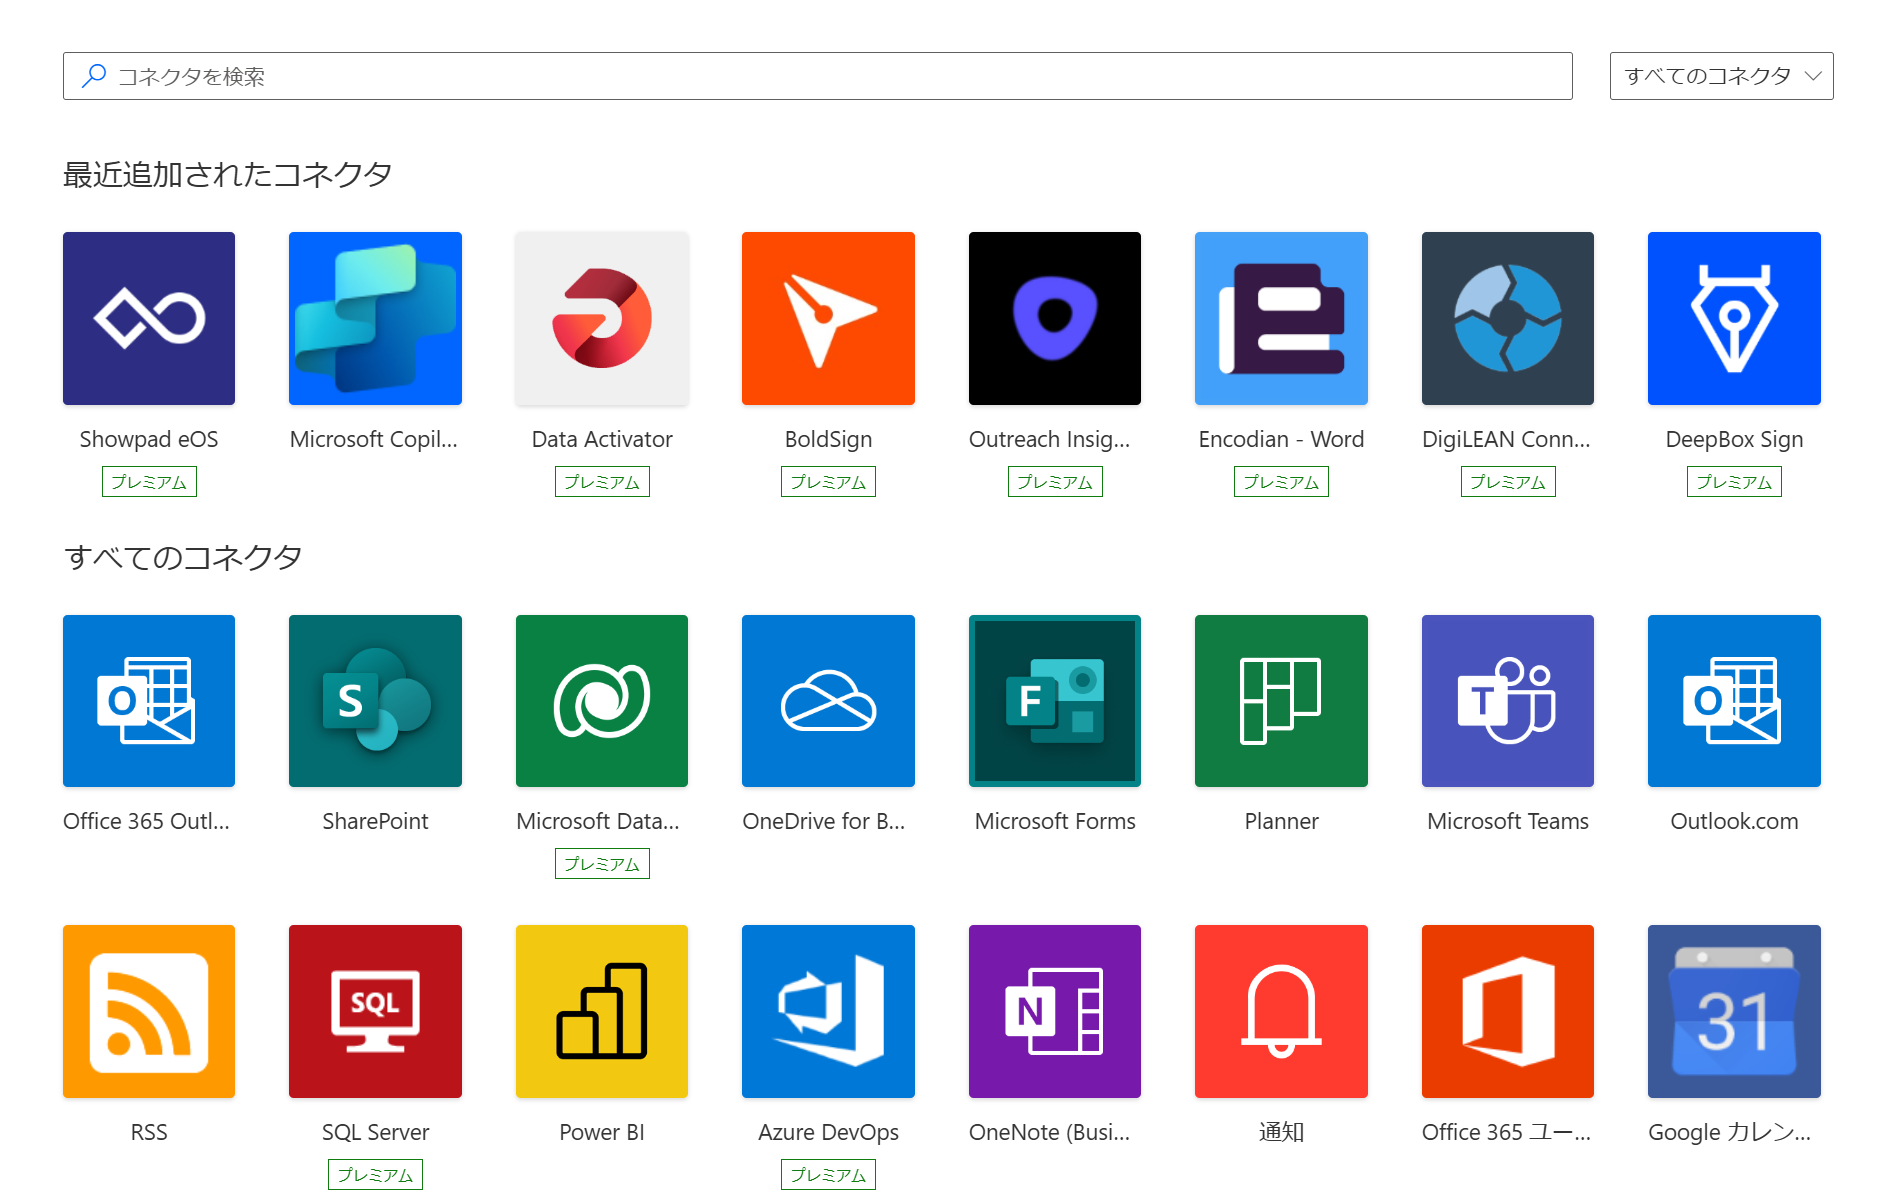1897x1200 pixels.
Task: Click the Outlook.com name label
Action: [x=1734, y=821]
